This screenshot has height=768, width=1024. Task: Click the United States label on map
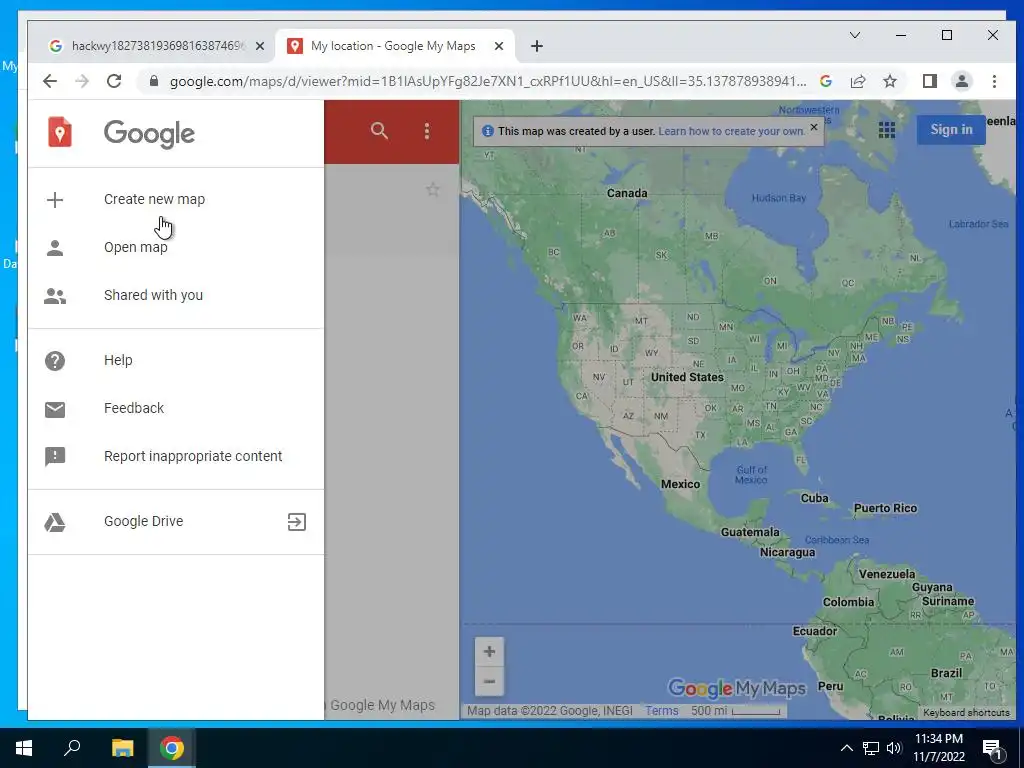click(687, 377)
